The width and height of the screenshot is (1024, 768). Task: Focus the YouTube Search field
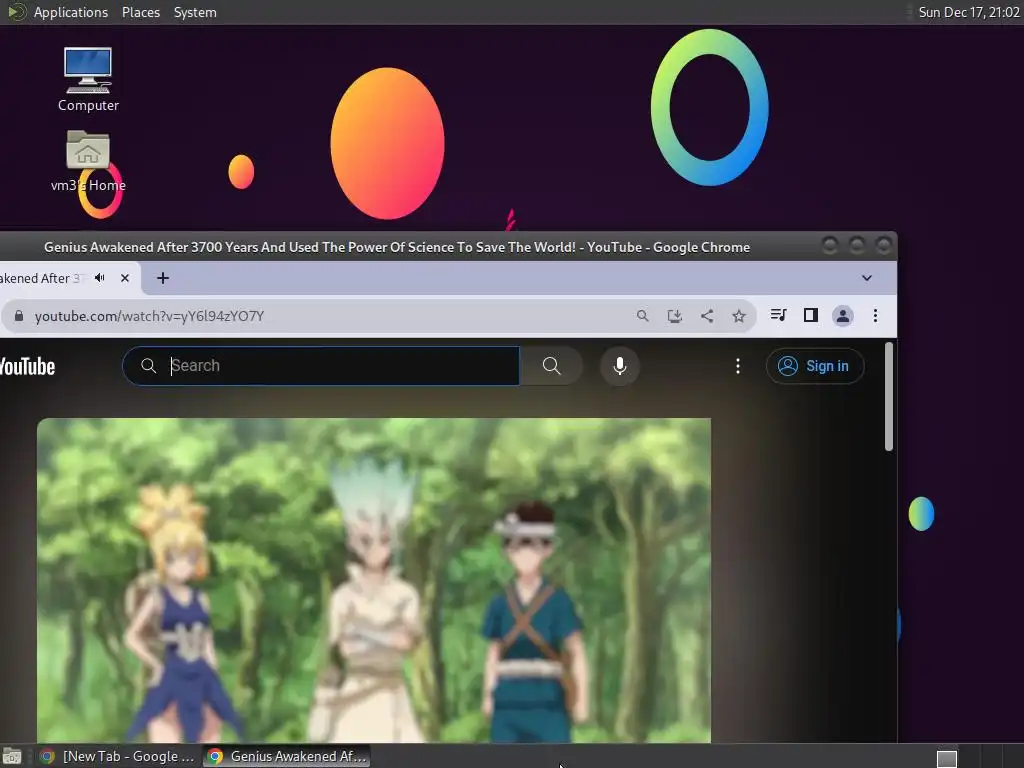pyautogui.click(x=321, y=366)
